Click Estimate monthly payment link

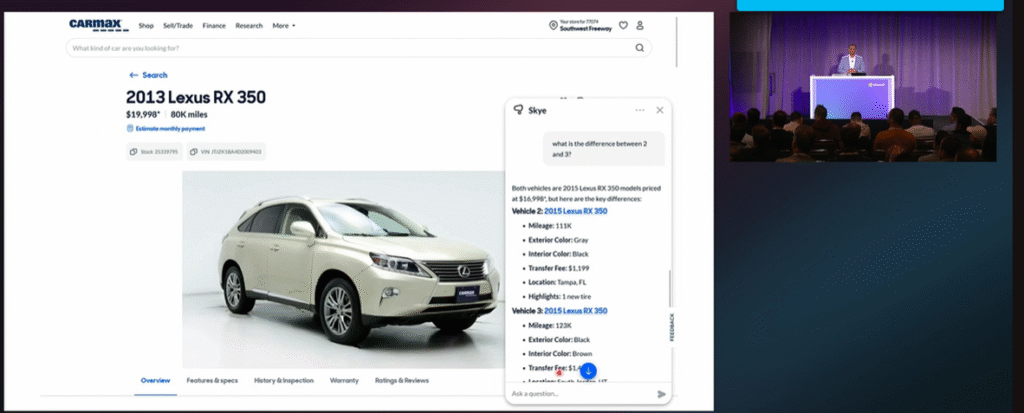(166, 129)
